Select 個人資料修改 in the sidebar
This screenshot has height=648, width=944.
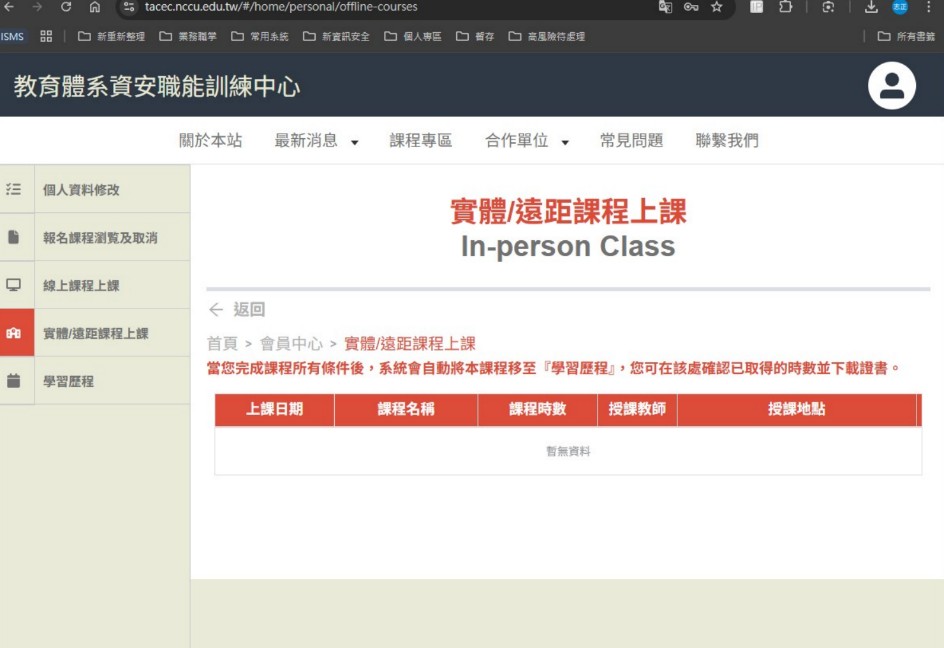(81, 190)
